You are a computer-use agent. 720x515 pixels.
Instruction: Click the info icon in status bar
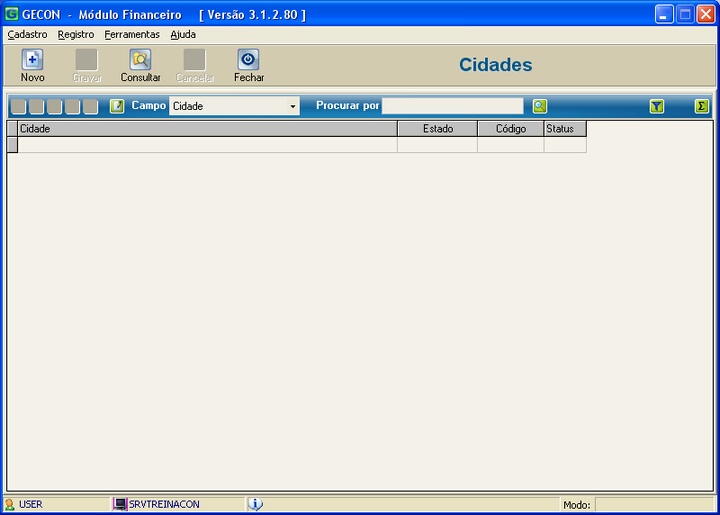(x=255, y=504)
